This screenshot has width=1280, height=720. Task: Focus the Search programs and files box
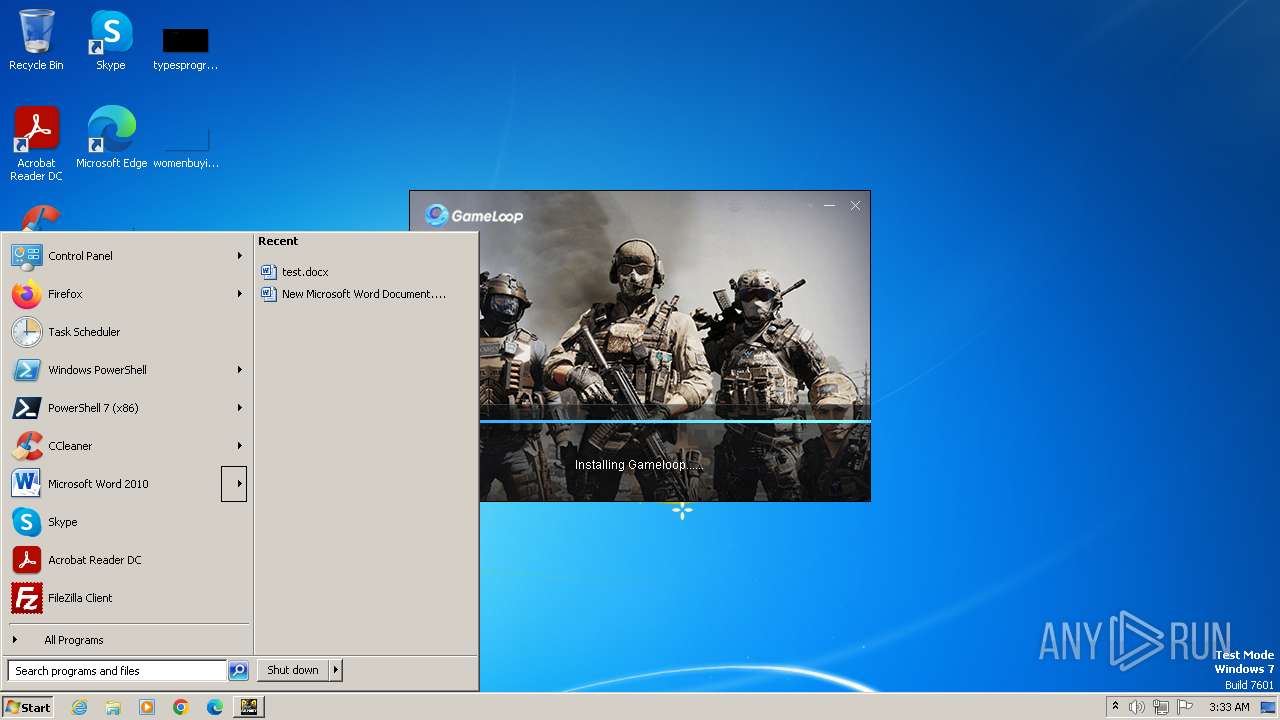pyautogui.click(x=117, y=671)
